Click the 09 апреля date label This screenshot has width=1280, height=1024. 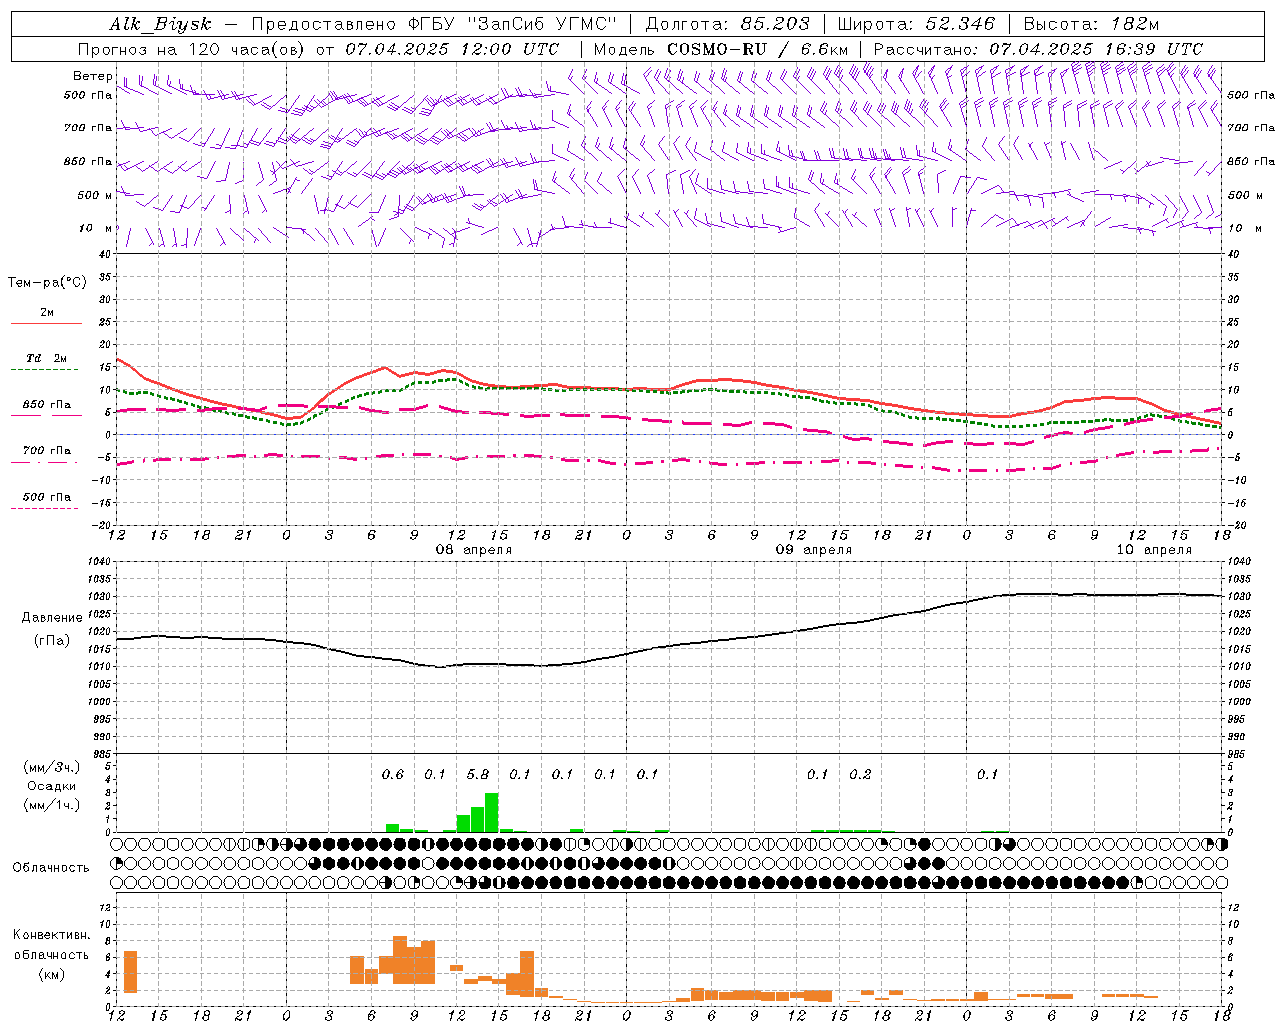pos(814,550)
